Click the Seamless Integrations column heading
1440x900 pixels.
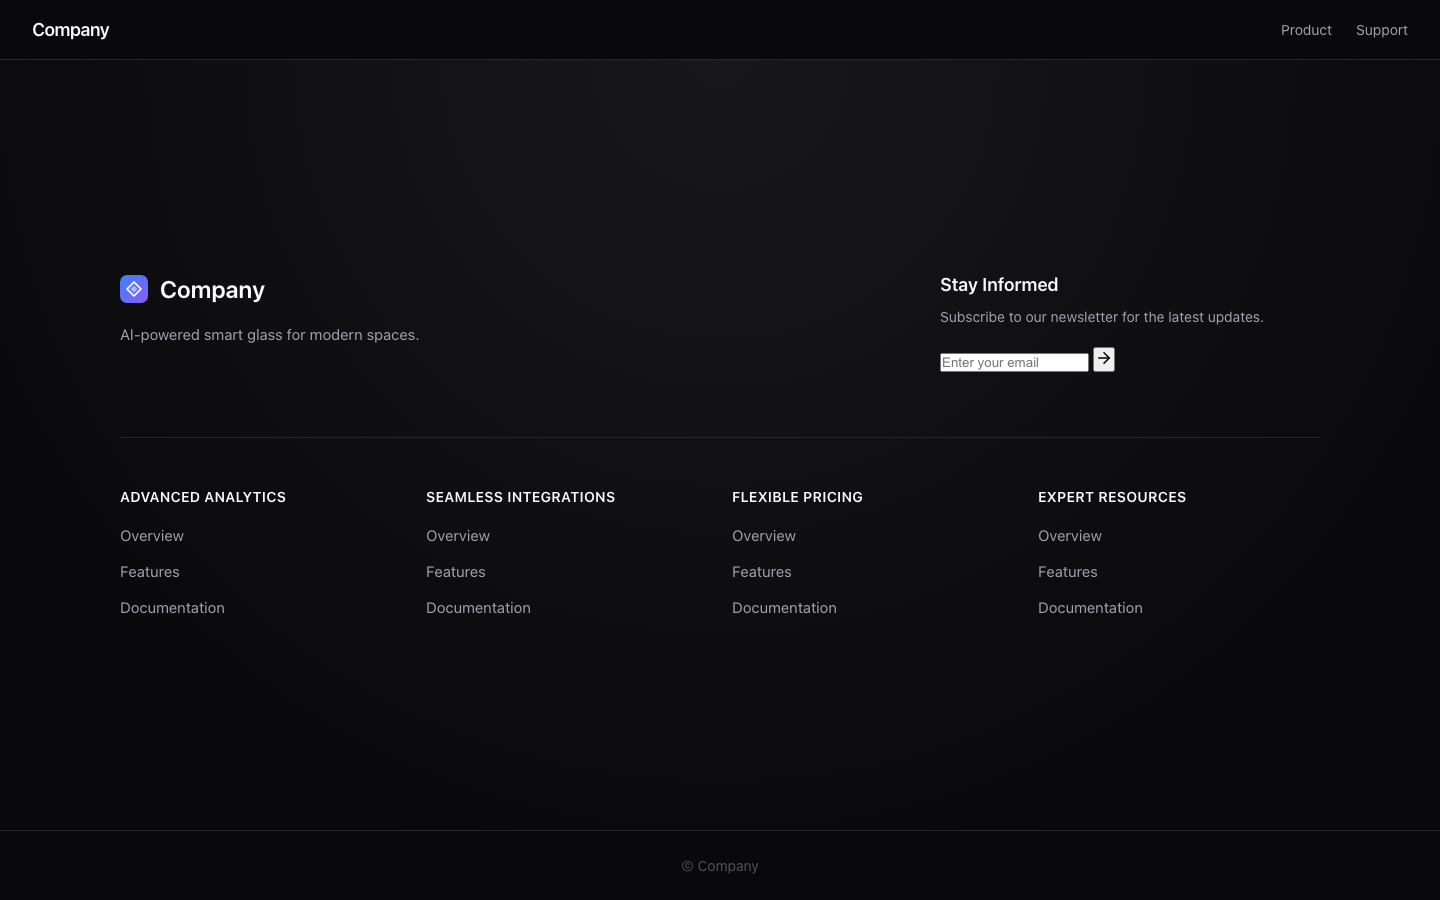[521, 497]
